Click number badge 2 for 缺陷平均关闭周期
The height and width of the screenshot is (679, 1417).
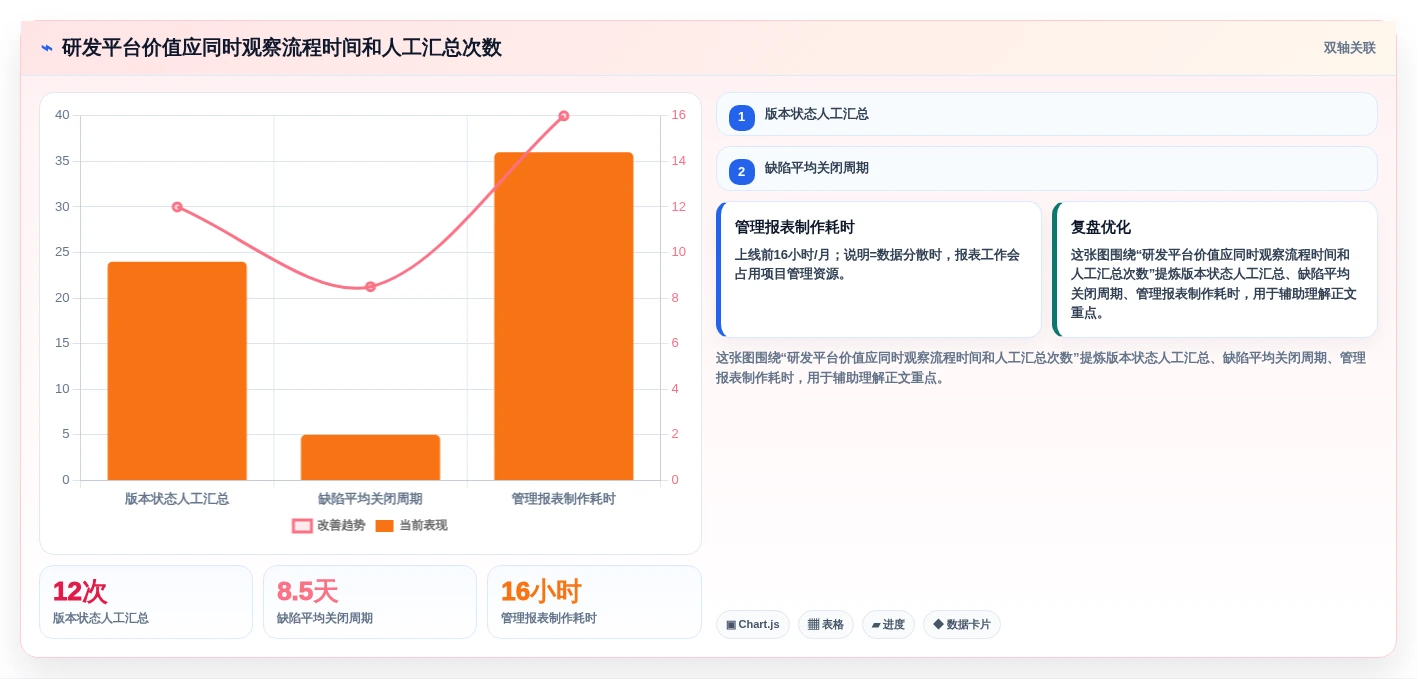[x=741, y=172]
